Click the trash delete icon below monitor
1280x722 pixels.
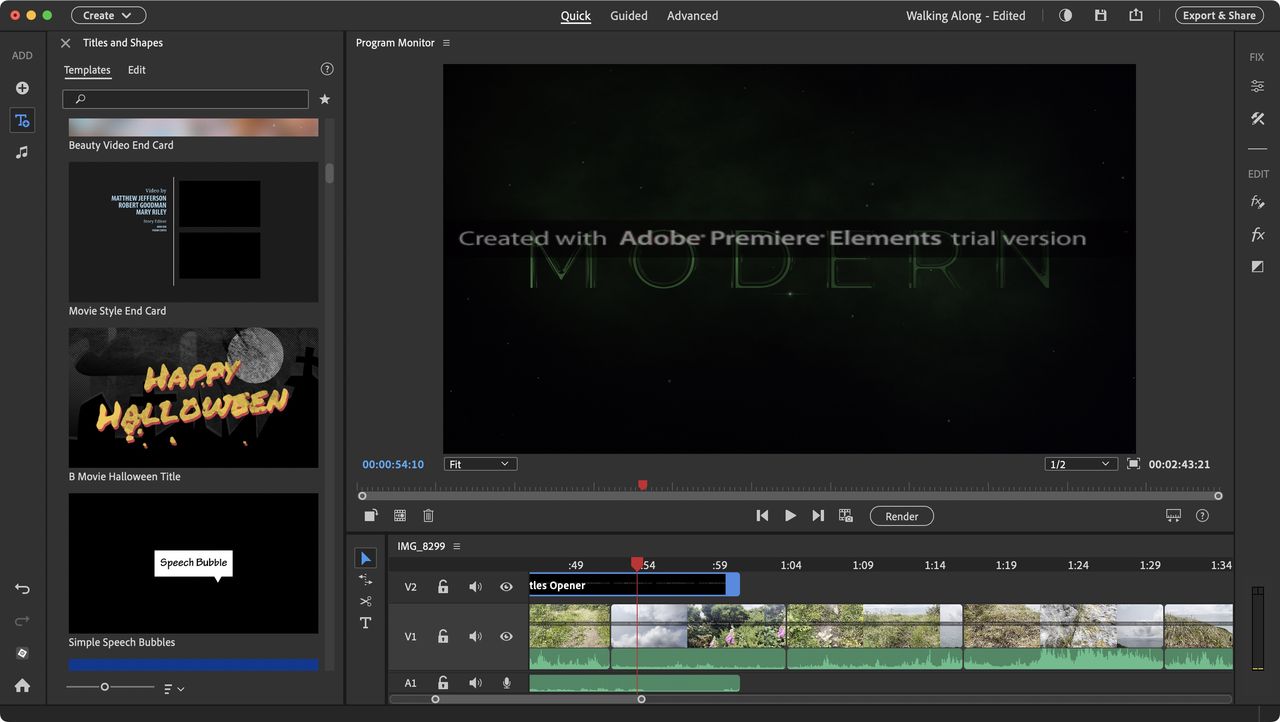pos(428,516)
